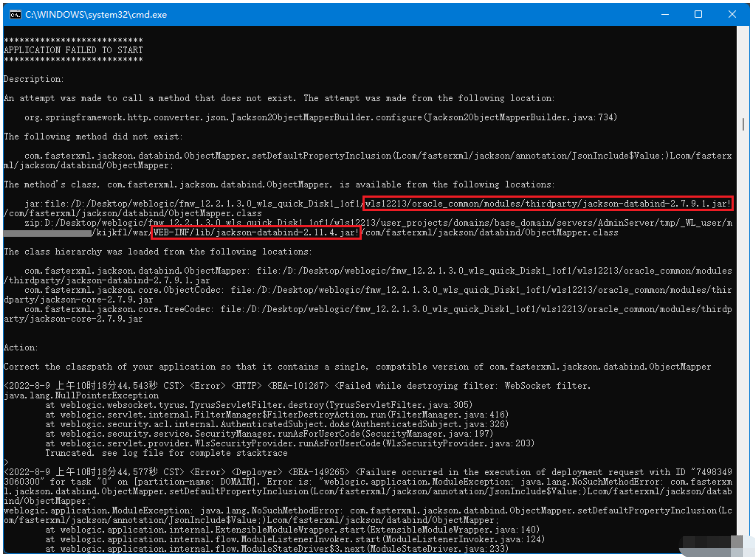Click the line starting 'An attempt was made to call'
Viewport: 755px width, 557px height.
tap(279, 98)
